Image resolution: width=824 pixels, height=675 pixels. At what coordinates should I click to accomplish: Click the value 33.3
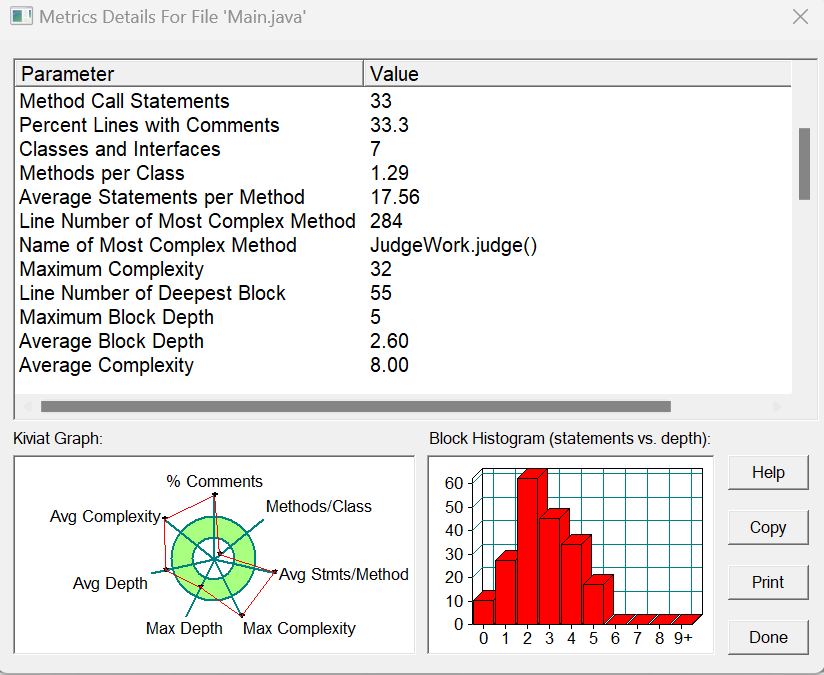click(389, 125)
